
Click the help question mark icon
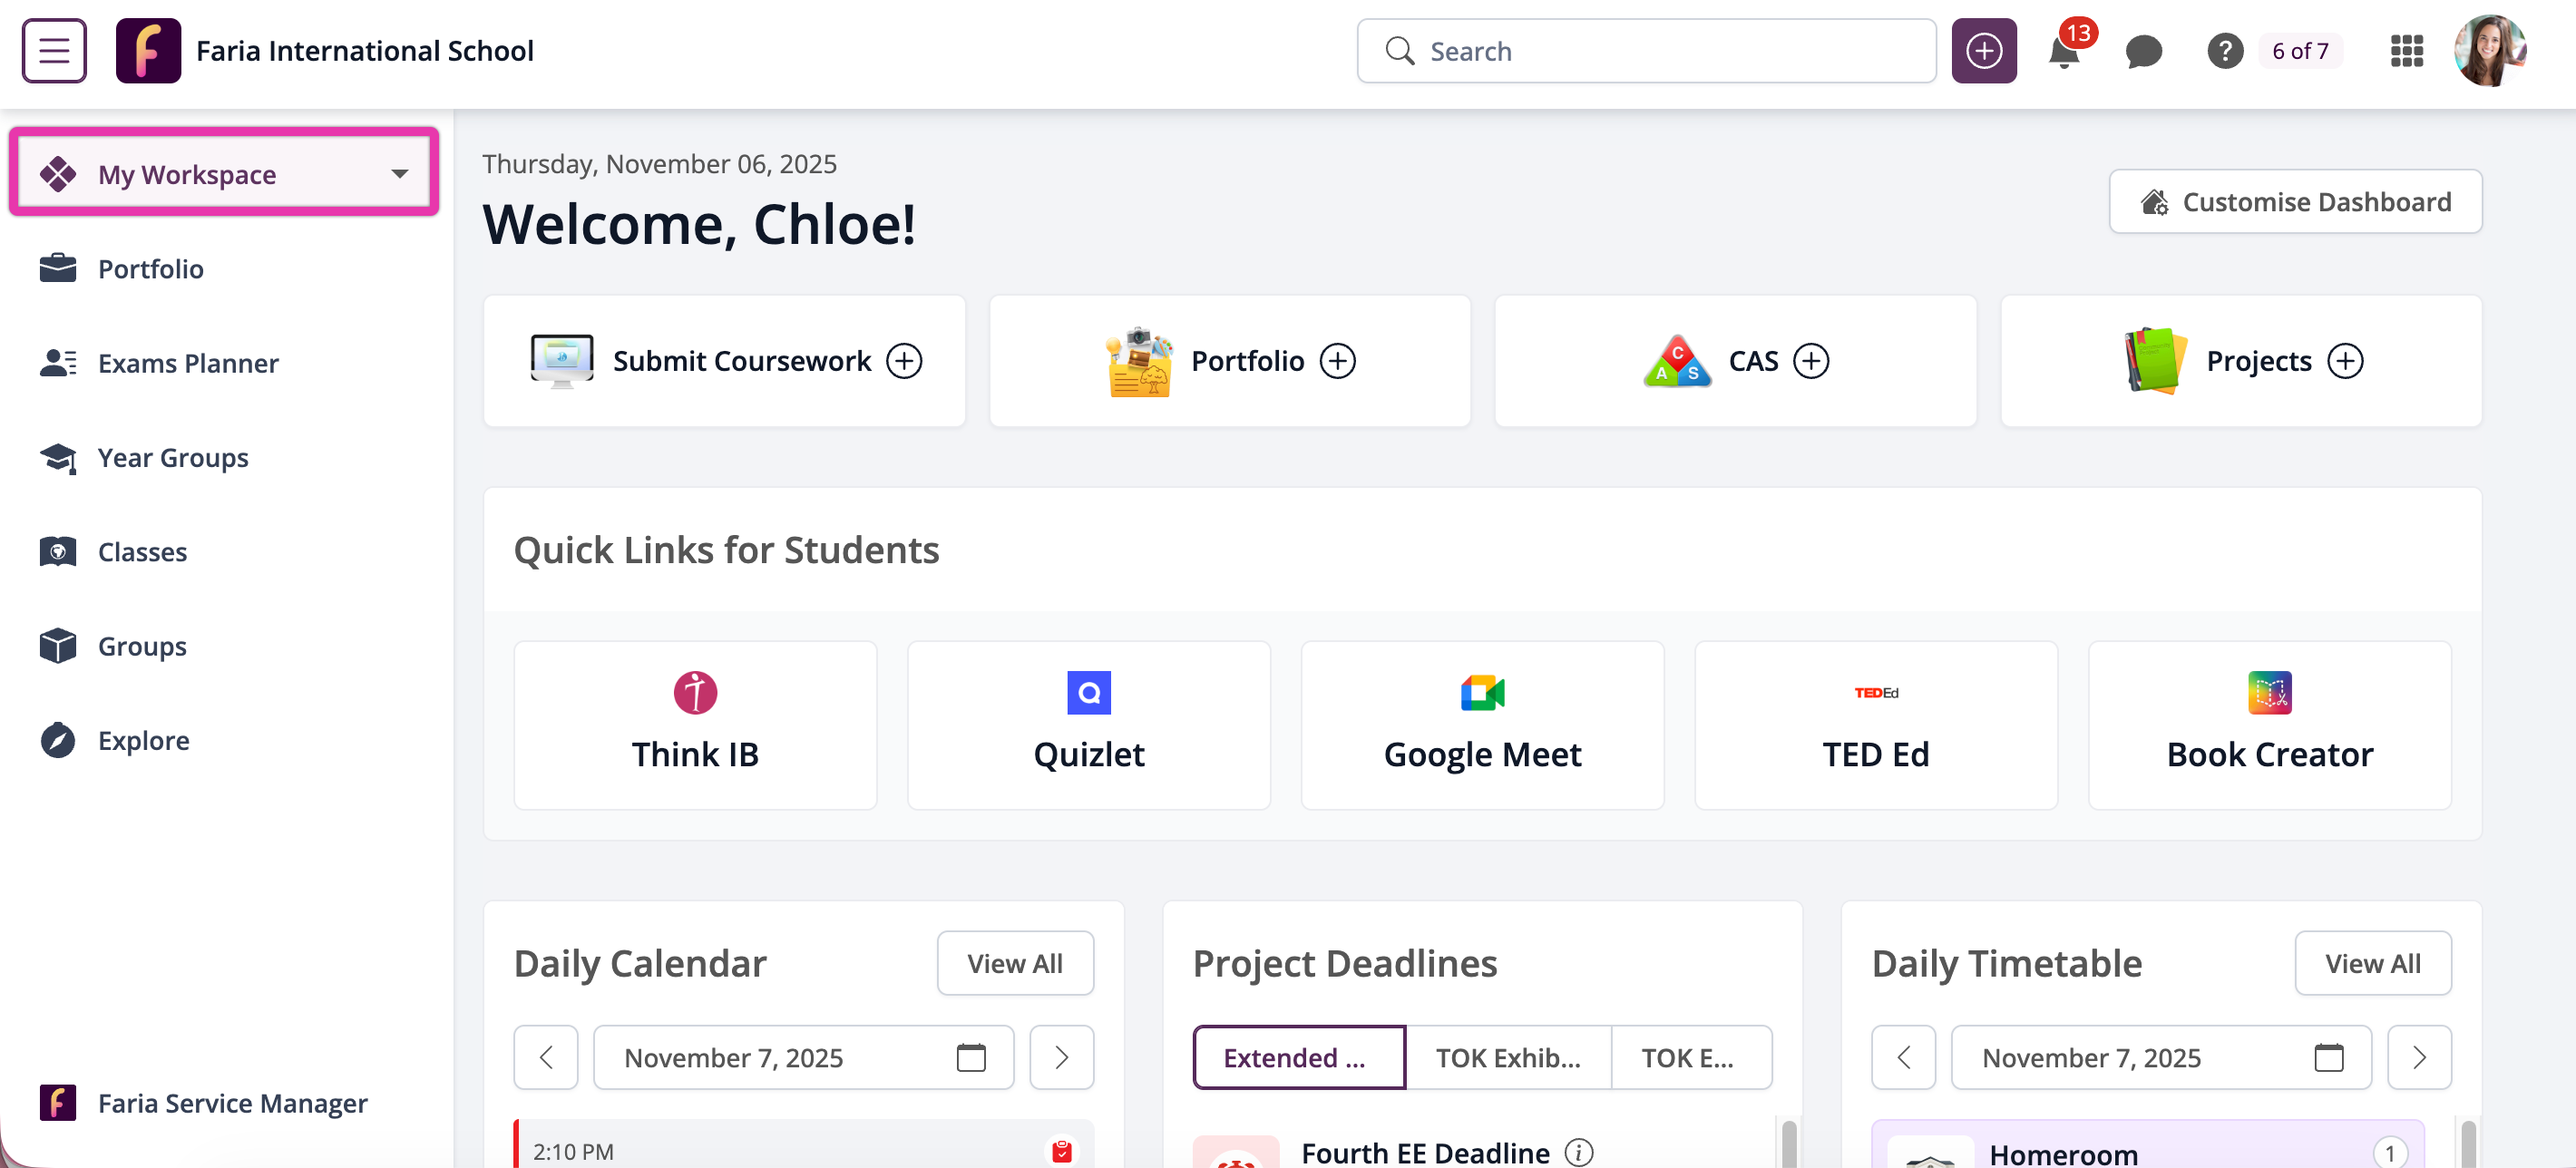coord(2224,51)
